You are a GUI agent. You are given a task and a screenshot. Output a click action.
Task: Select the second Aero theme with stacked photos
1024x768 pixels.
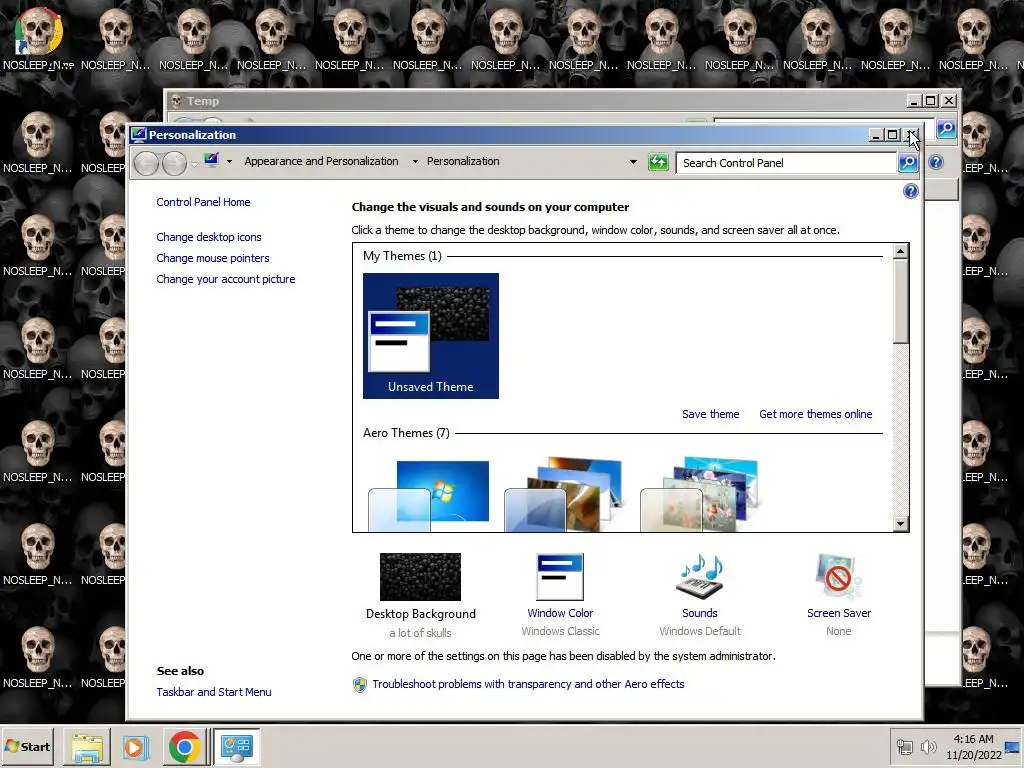coord(565,494)
